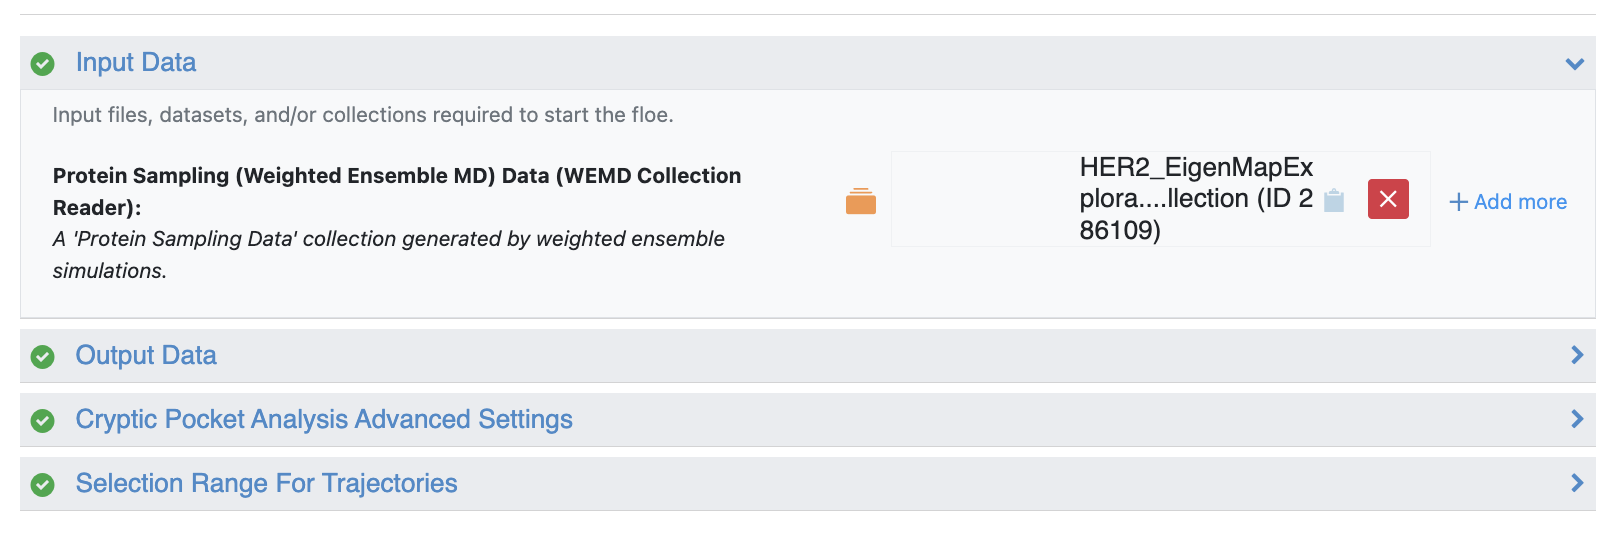Click the 'Input files, datasets' helper text
Image resolution: width=1614 pixels, height=534 pixels.
[363, 115]
